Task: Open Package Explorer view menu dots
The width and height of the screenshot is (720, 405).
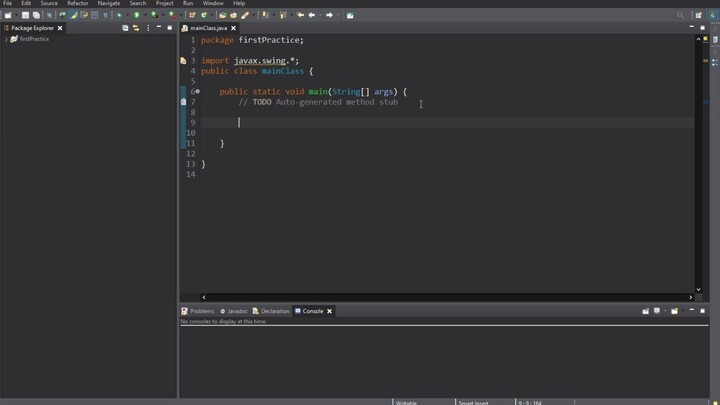Action: click(x=148, y=28)
